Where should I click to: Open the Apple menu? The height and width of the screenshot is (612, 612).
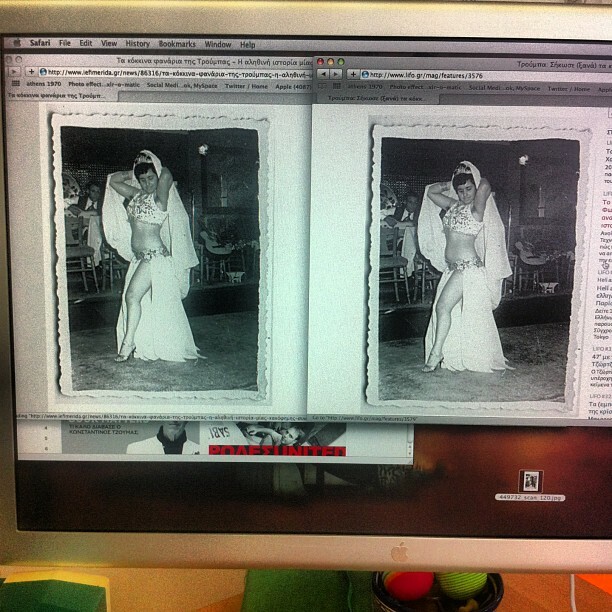[17, 43]
